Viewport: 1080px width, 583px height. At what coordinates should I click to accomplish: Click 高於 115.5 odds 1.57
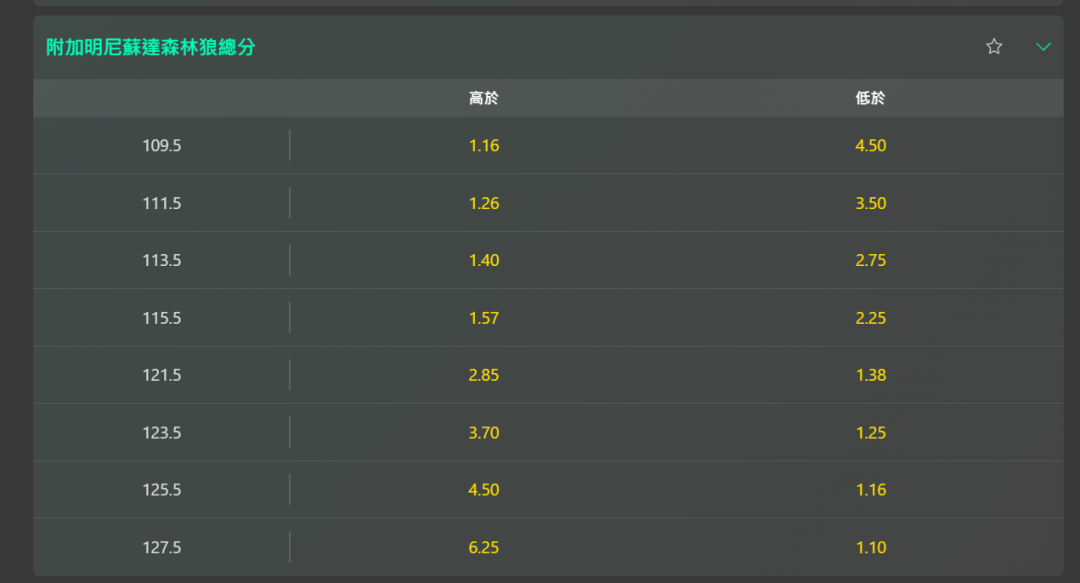(484, 318)
